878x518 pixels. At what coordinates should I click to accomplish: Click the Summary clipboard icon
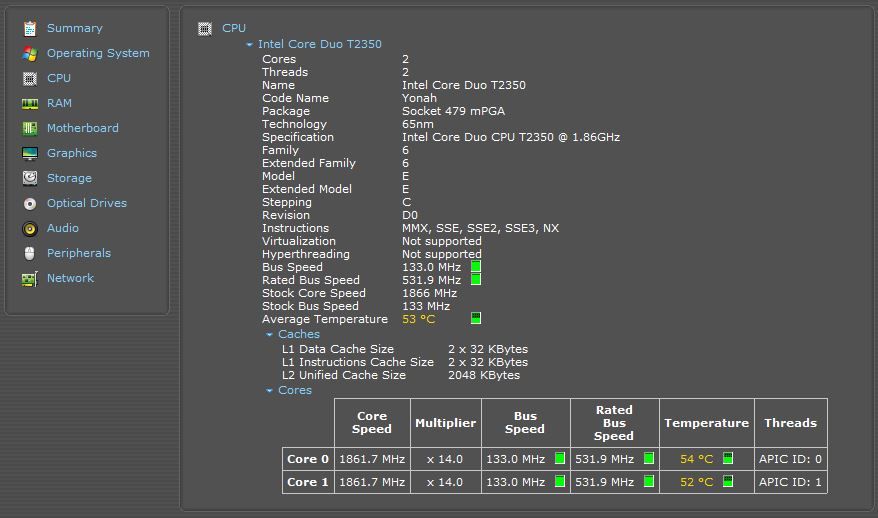click(30, 28)
